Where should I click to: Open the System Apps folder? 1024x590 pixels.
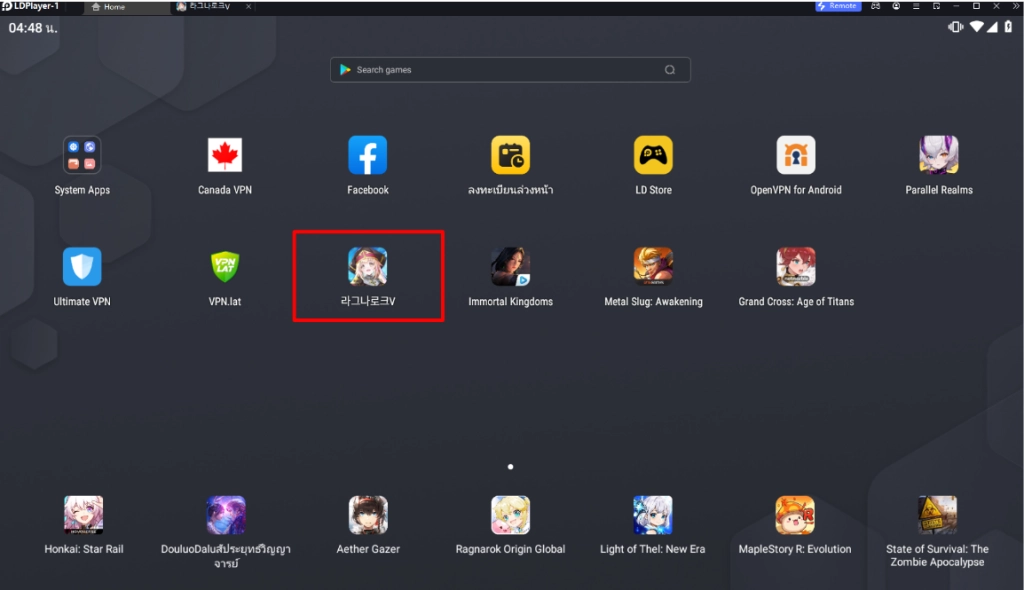pyautogui.click(x=82, y=156)
